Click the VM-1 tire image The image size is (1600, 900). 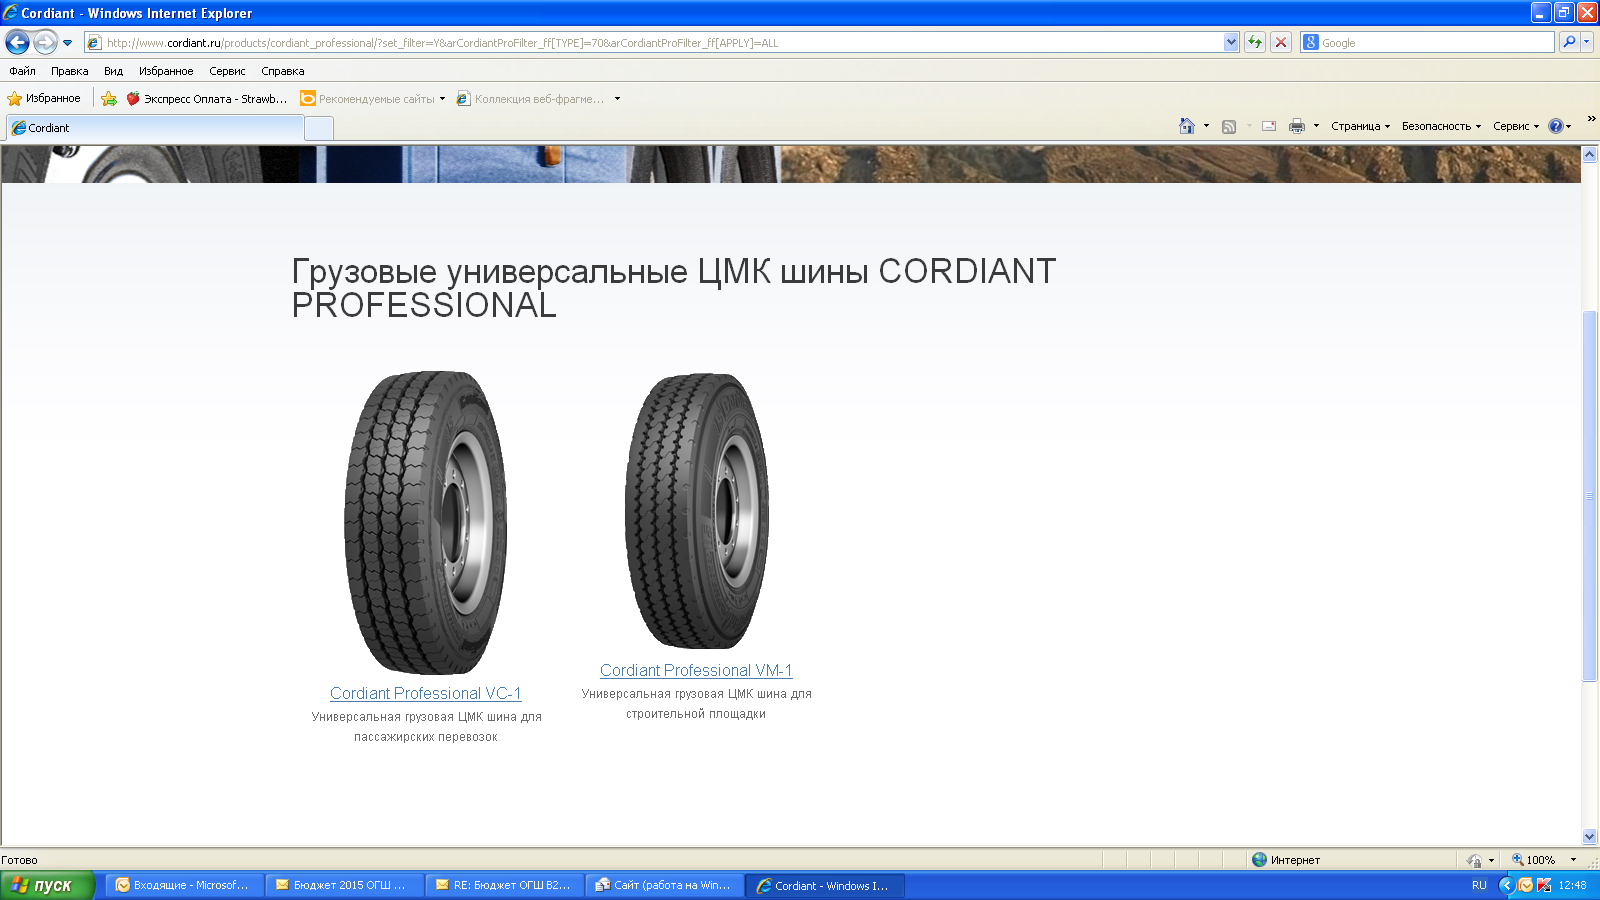click(x=697, y=511)
